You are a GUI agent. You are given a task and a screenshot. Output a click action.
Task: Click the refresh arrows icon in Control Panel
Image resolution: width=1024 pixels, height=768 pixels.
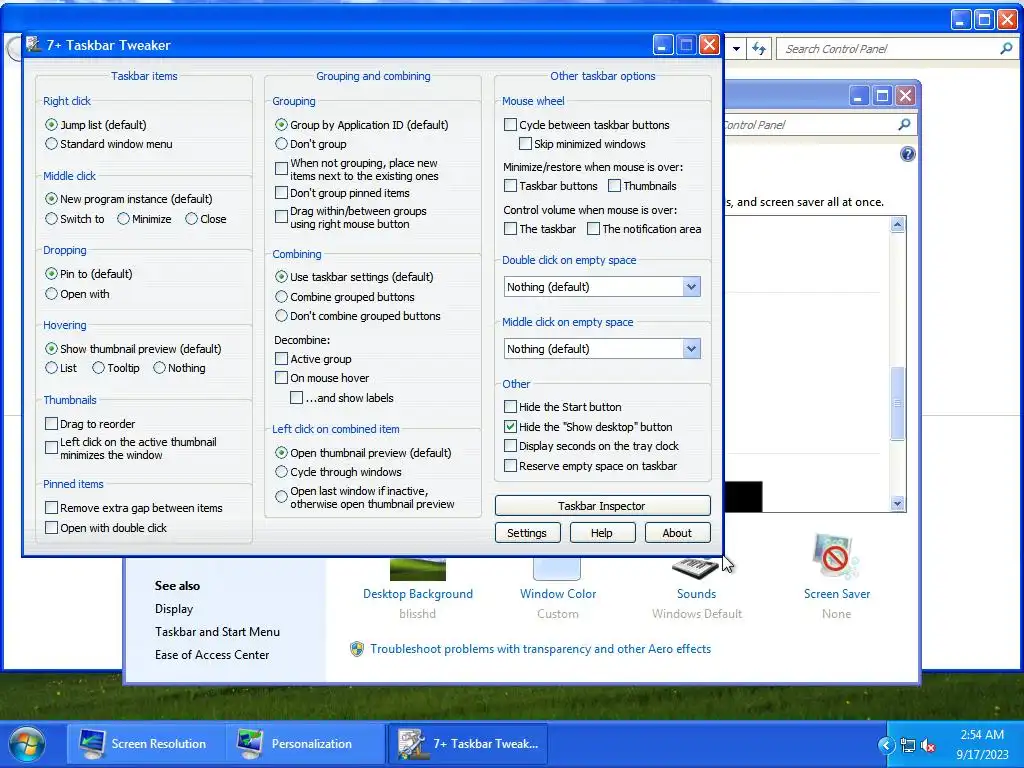click(x=759, y=49)
